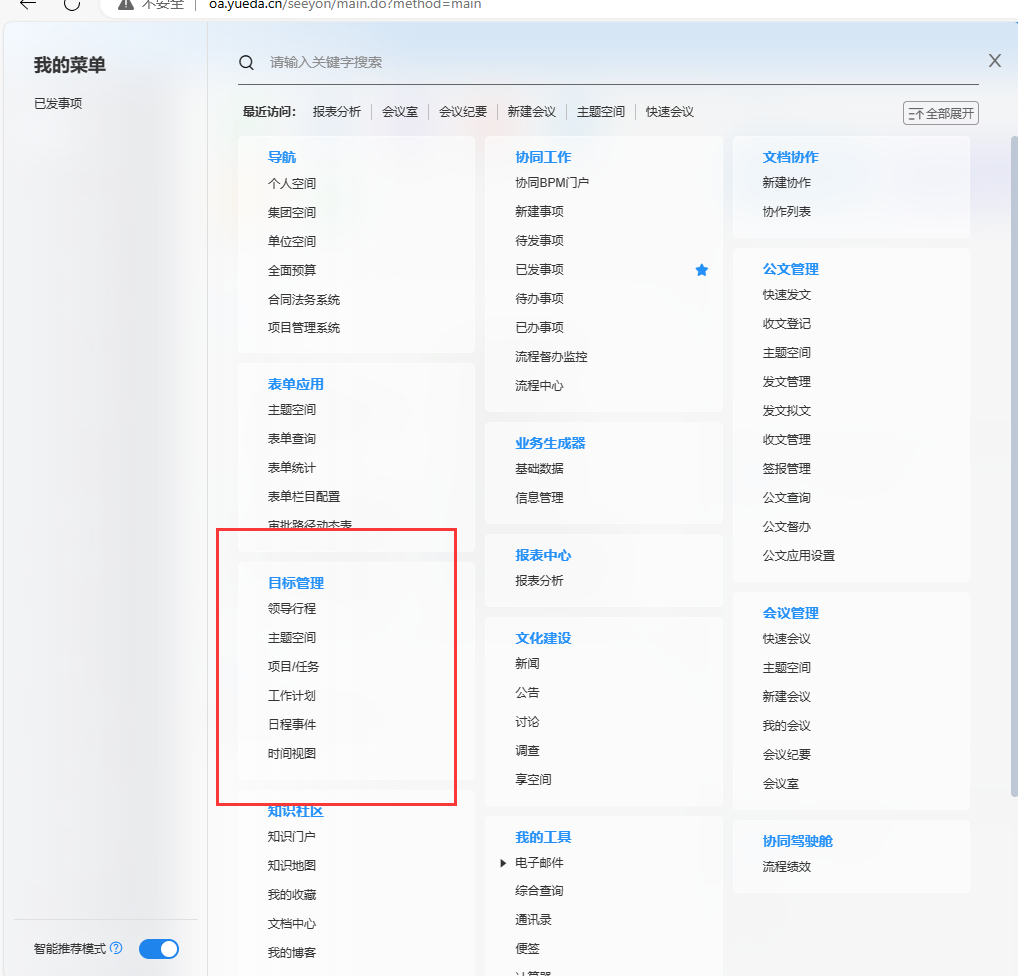The width and height of the screenshot is (1018, 976).
Task: Select 工作计划 under 目标管理
Action: click(x=291, y=695)
